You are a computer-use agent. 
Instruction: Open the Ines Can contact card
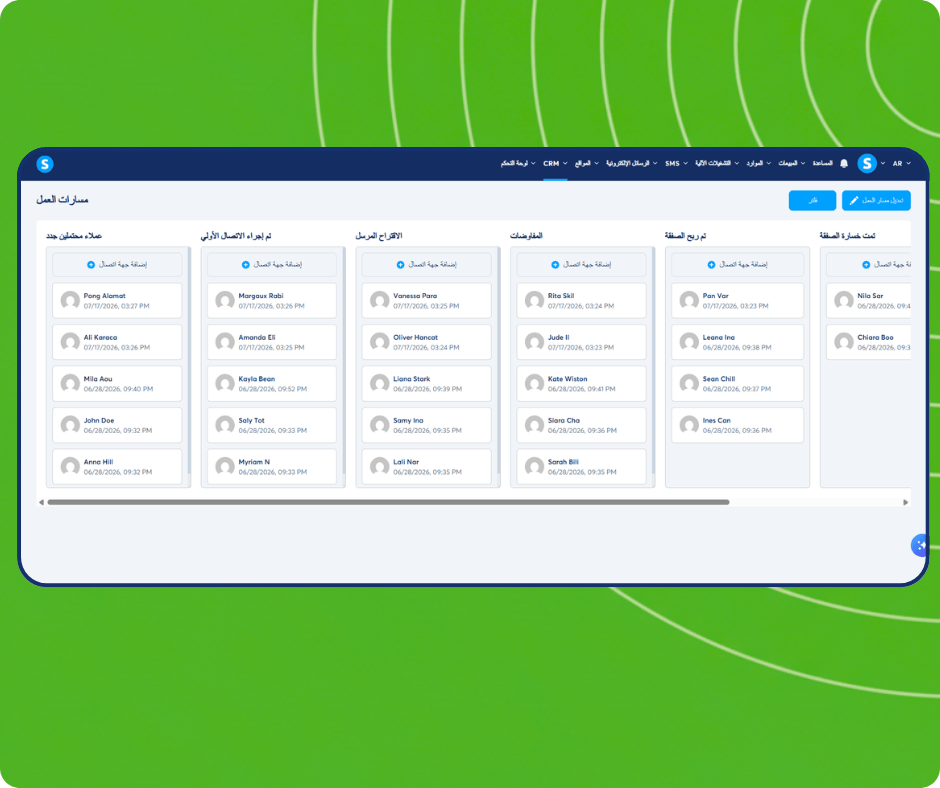pos(737,425)
